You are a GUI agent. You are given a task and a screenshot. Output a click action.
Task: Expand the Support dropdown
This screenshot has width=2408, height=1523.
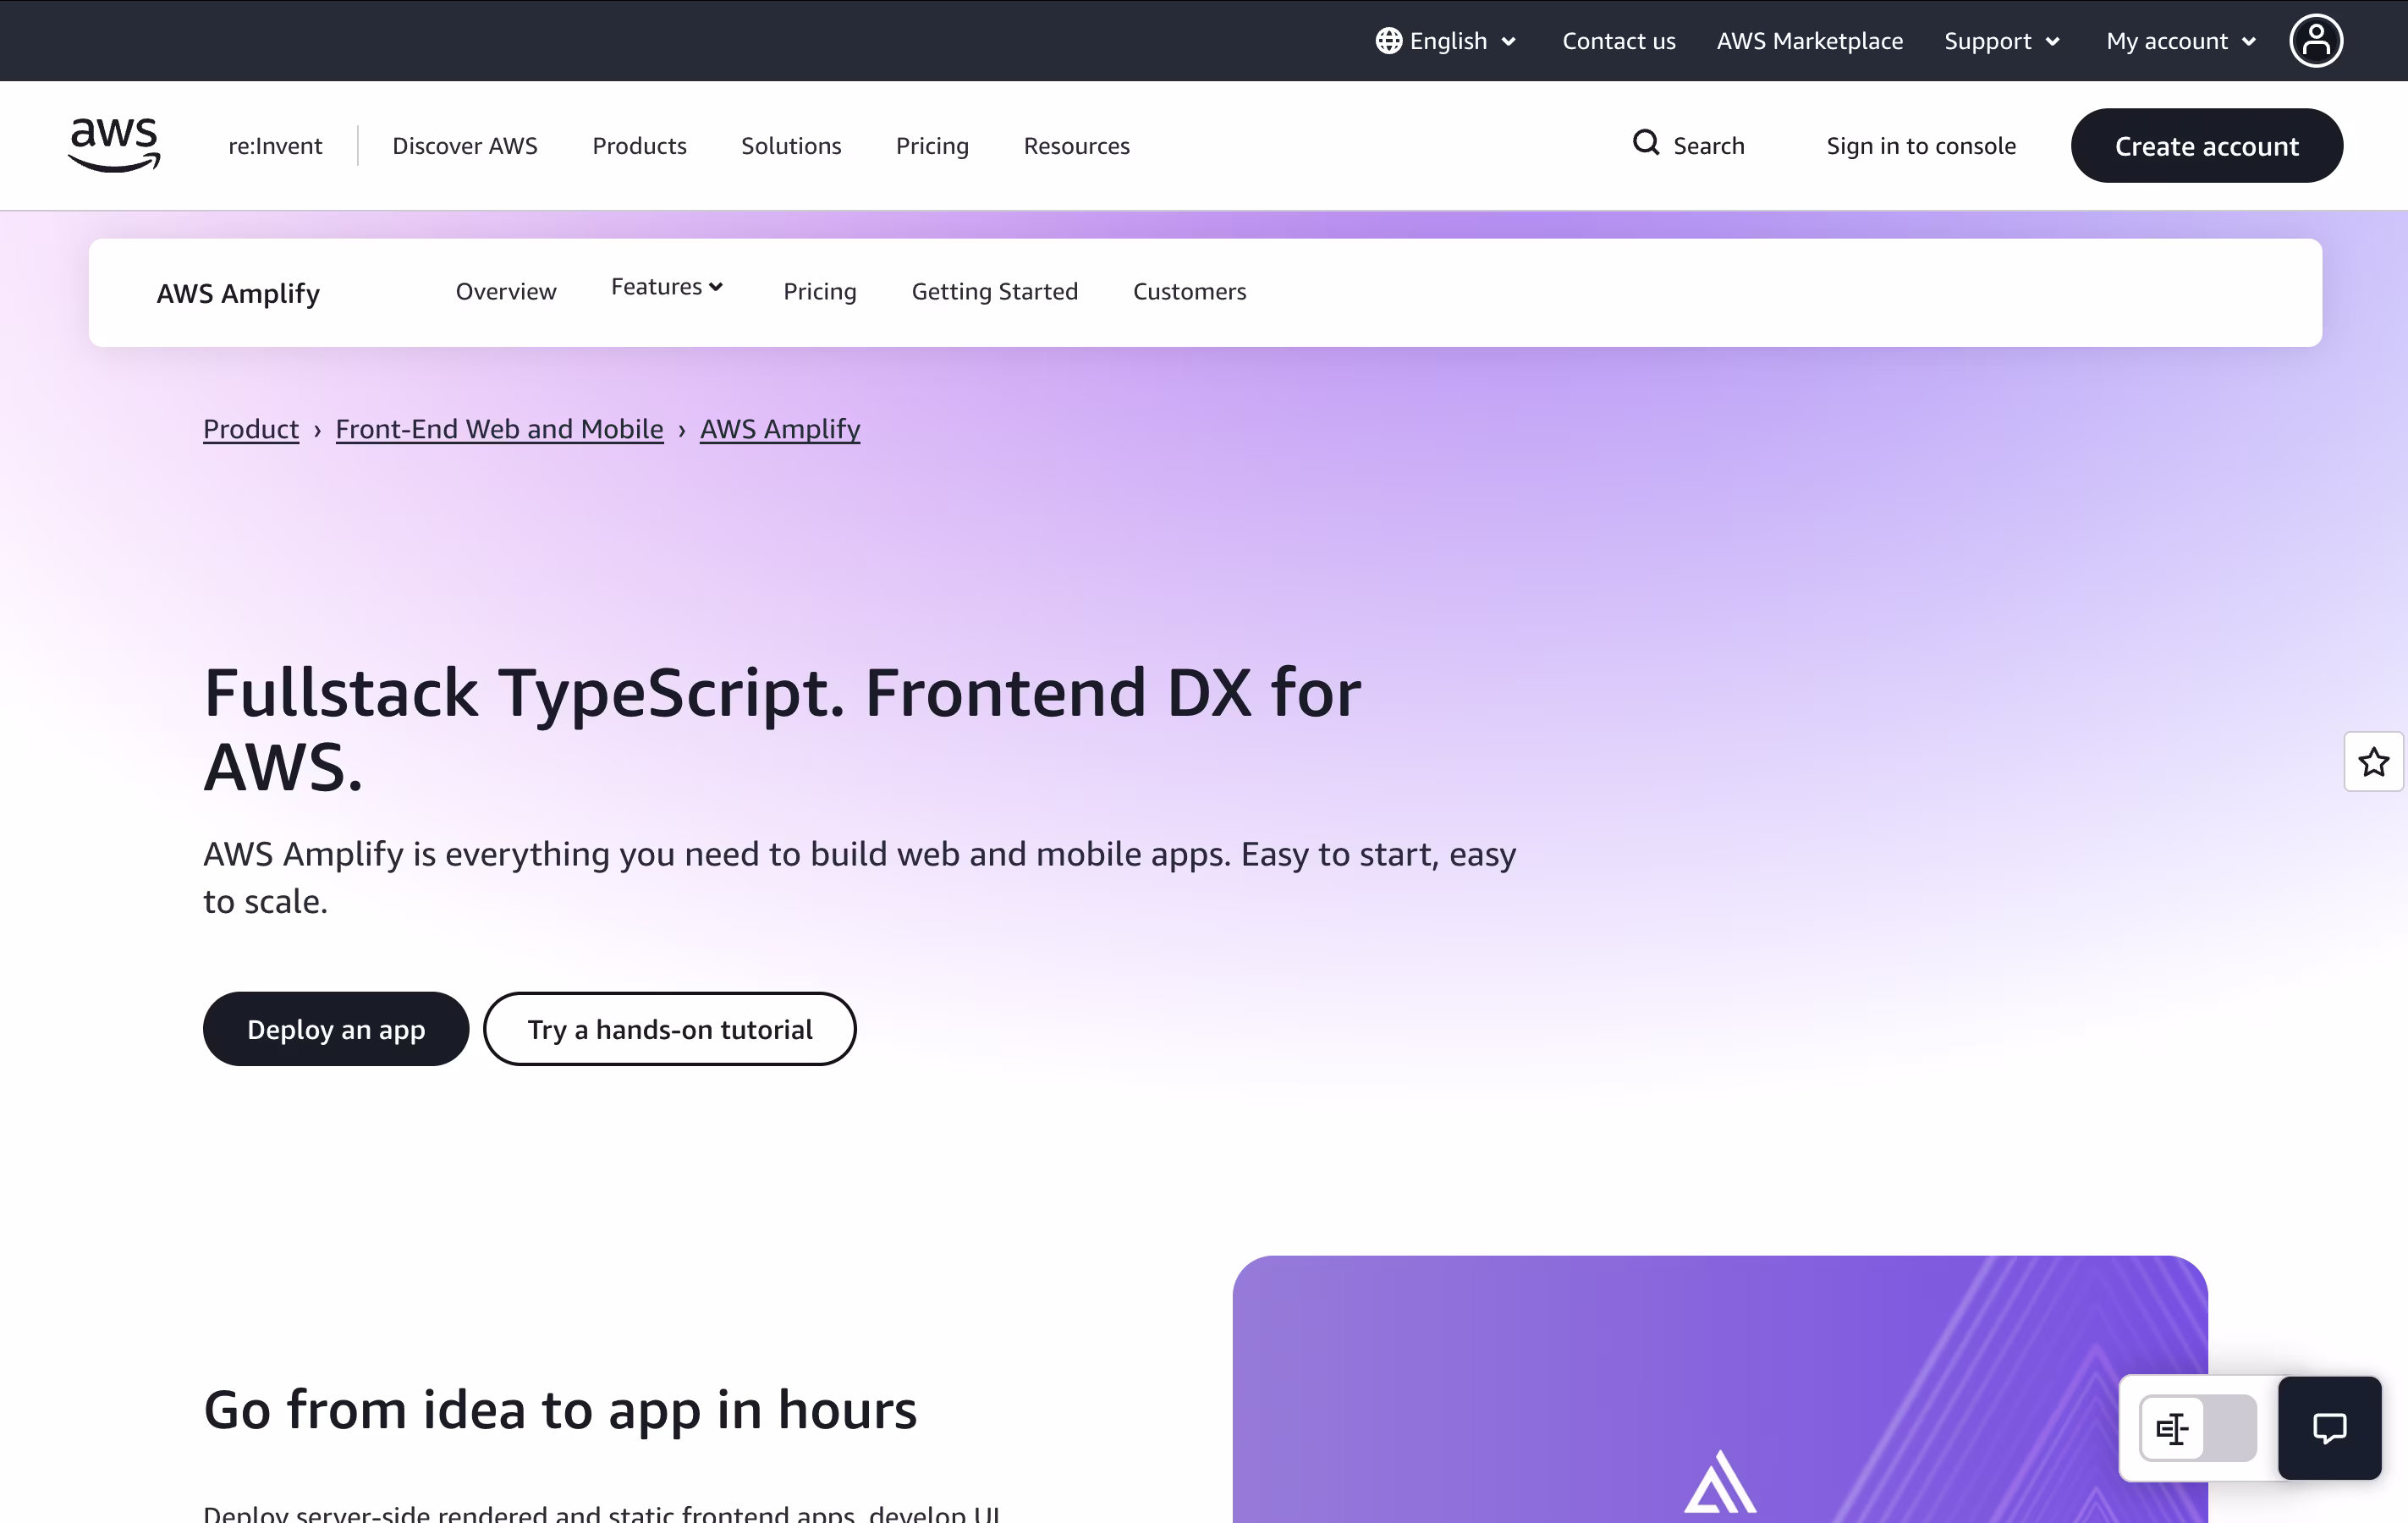[x=2002, y=41]
